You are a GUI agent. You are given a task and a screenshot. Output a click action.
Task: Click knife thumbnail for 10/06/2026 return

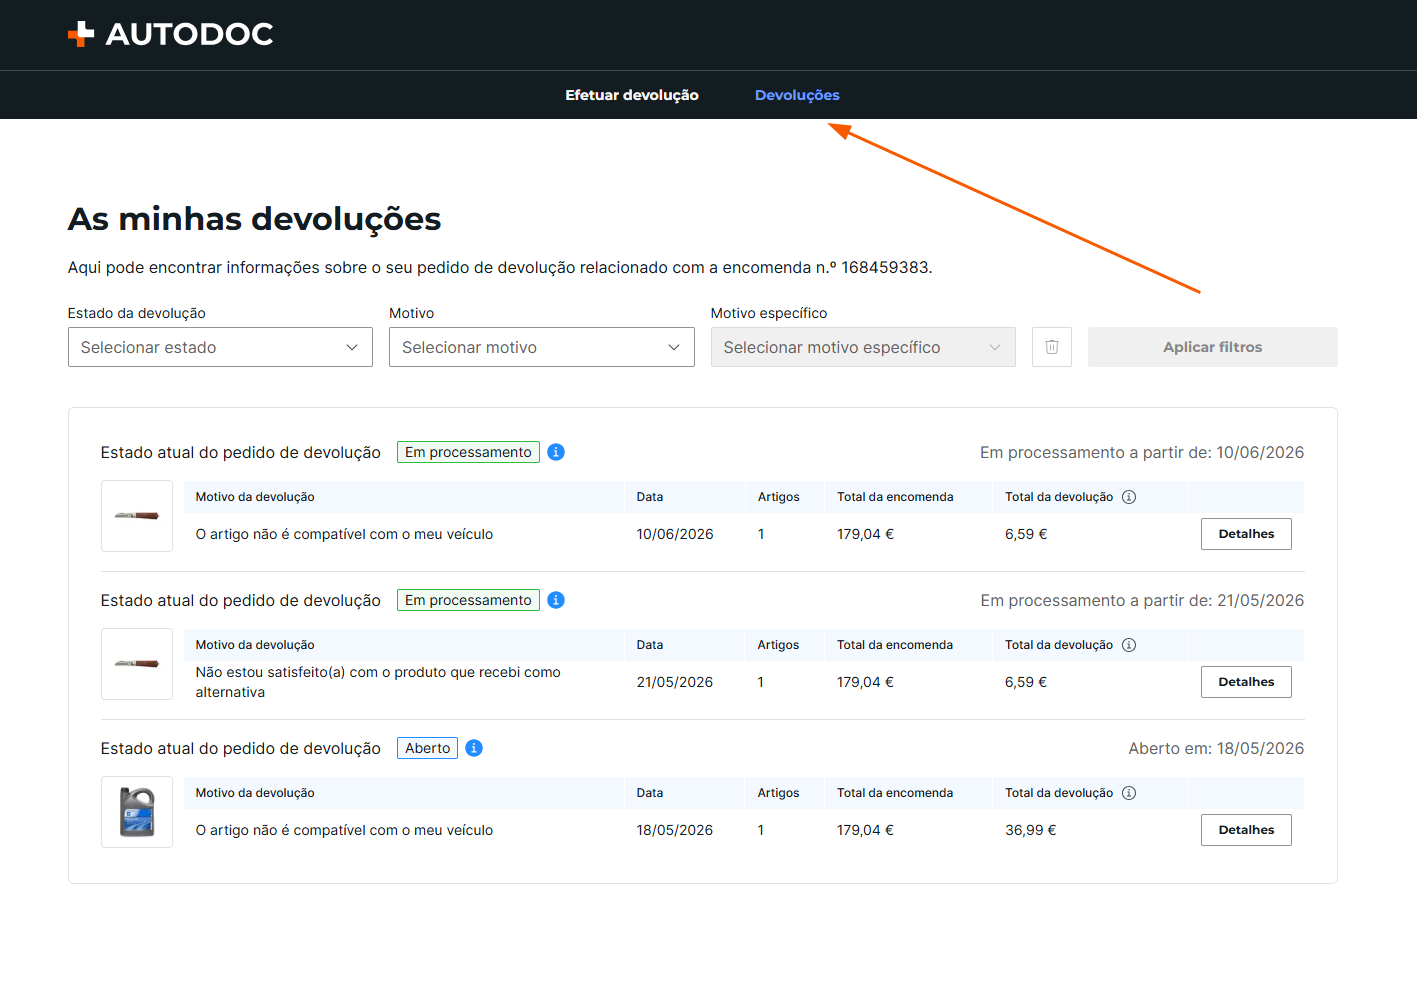(x=137, y=516)
